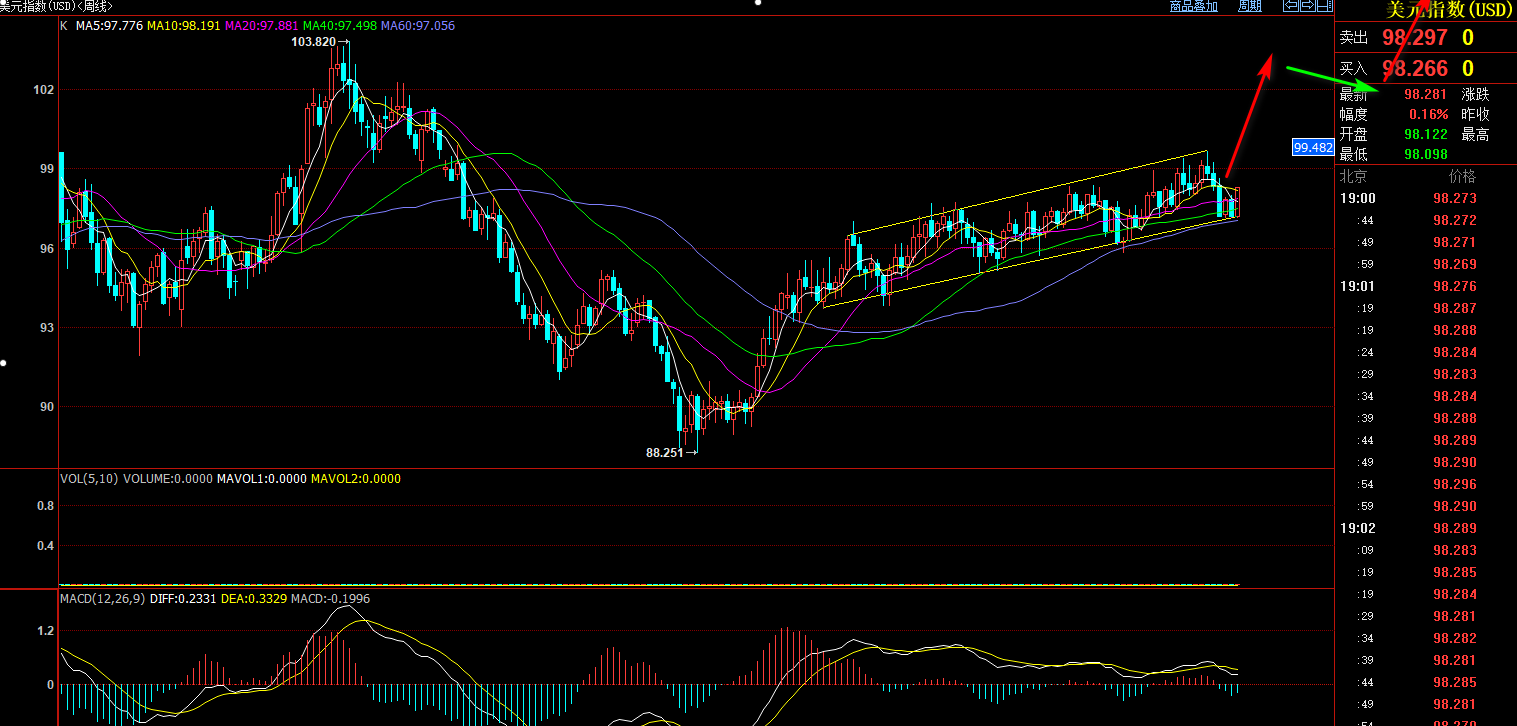Click the DEA:0.3329 value
This screenshot has height=726, width=1517.
coord(255,598)
